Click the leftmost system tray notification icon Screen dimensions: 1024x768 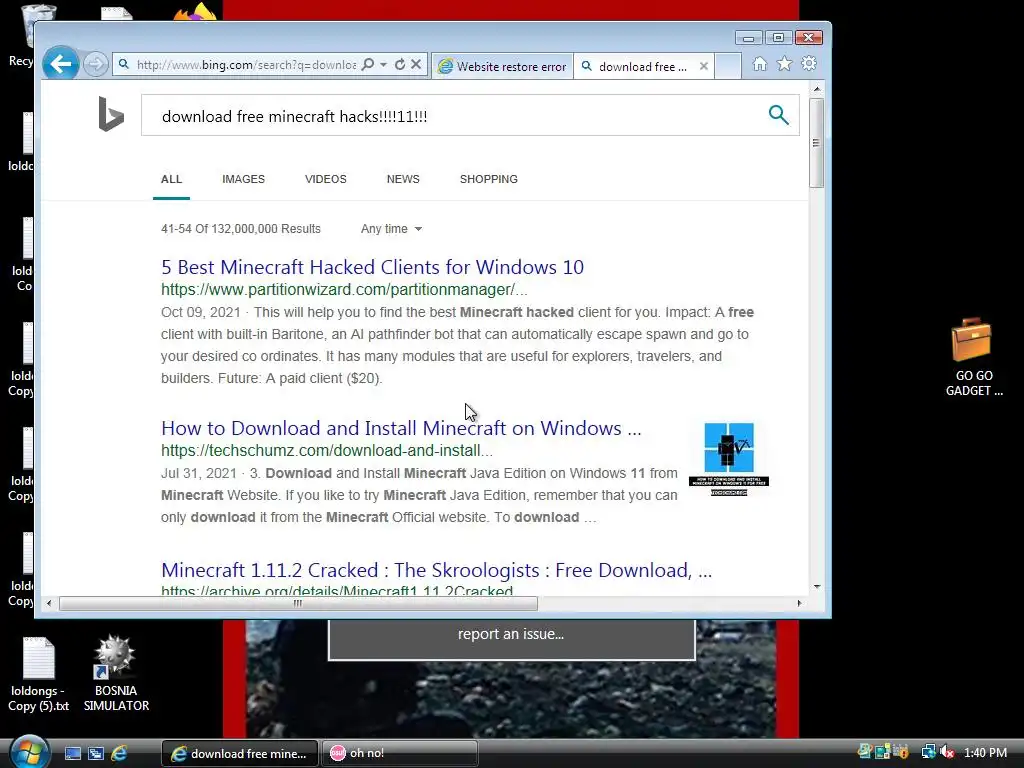tap(865, 752)
